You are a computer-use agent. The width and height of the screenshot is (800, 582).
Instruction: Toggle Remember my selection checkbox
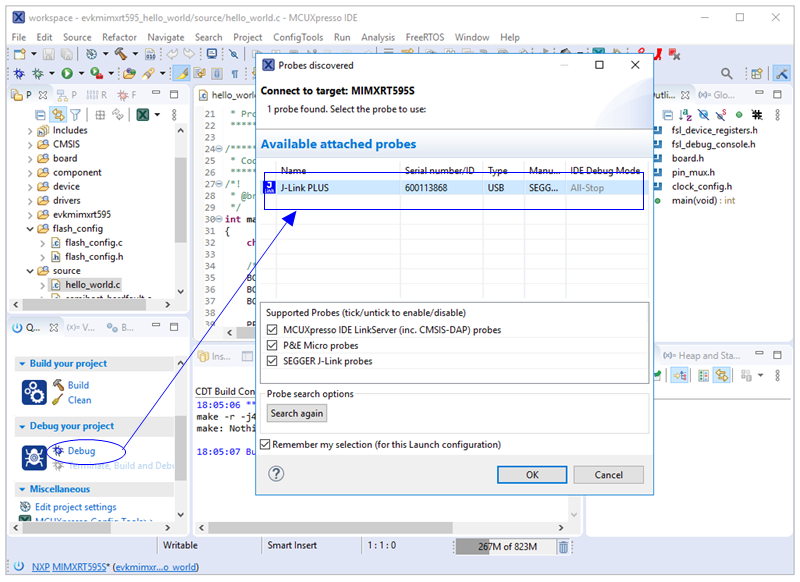tap(265, 444)
